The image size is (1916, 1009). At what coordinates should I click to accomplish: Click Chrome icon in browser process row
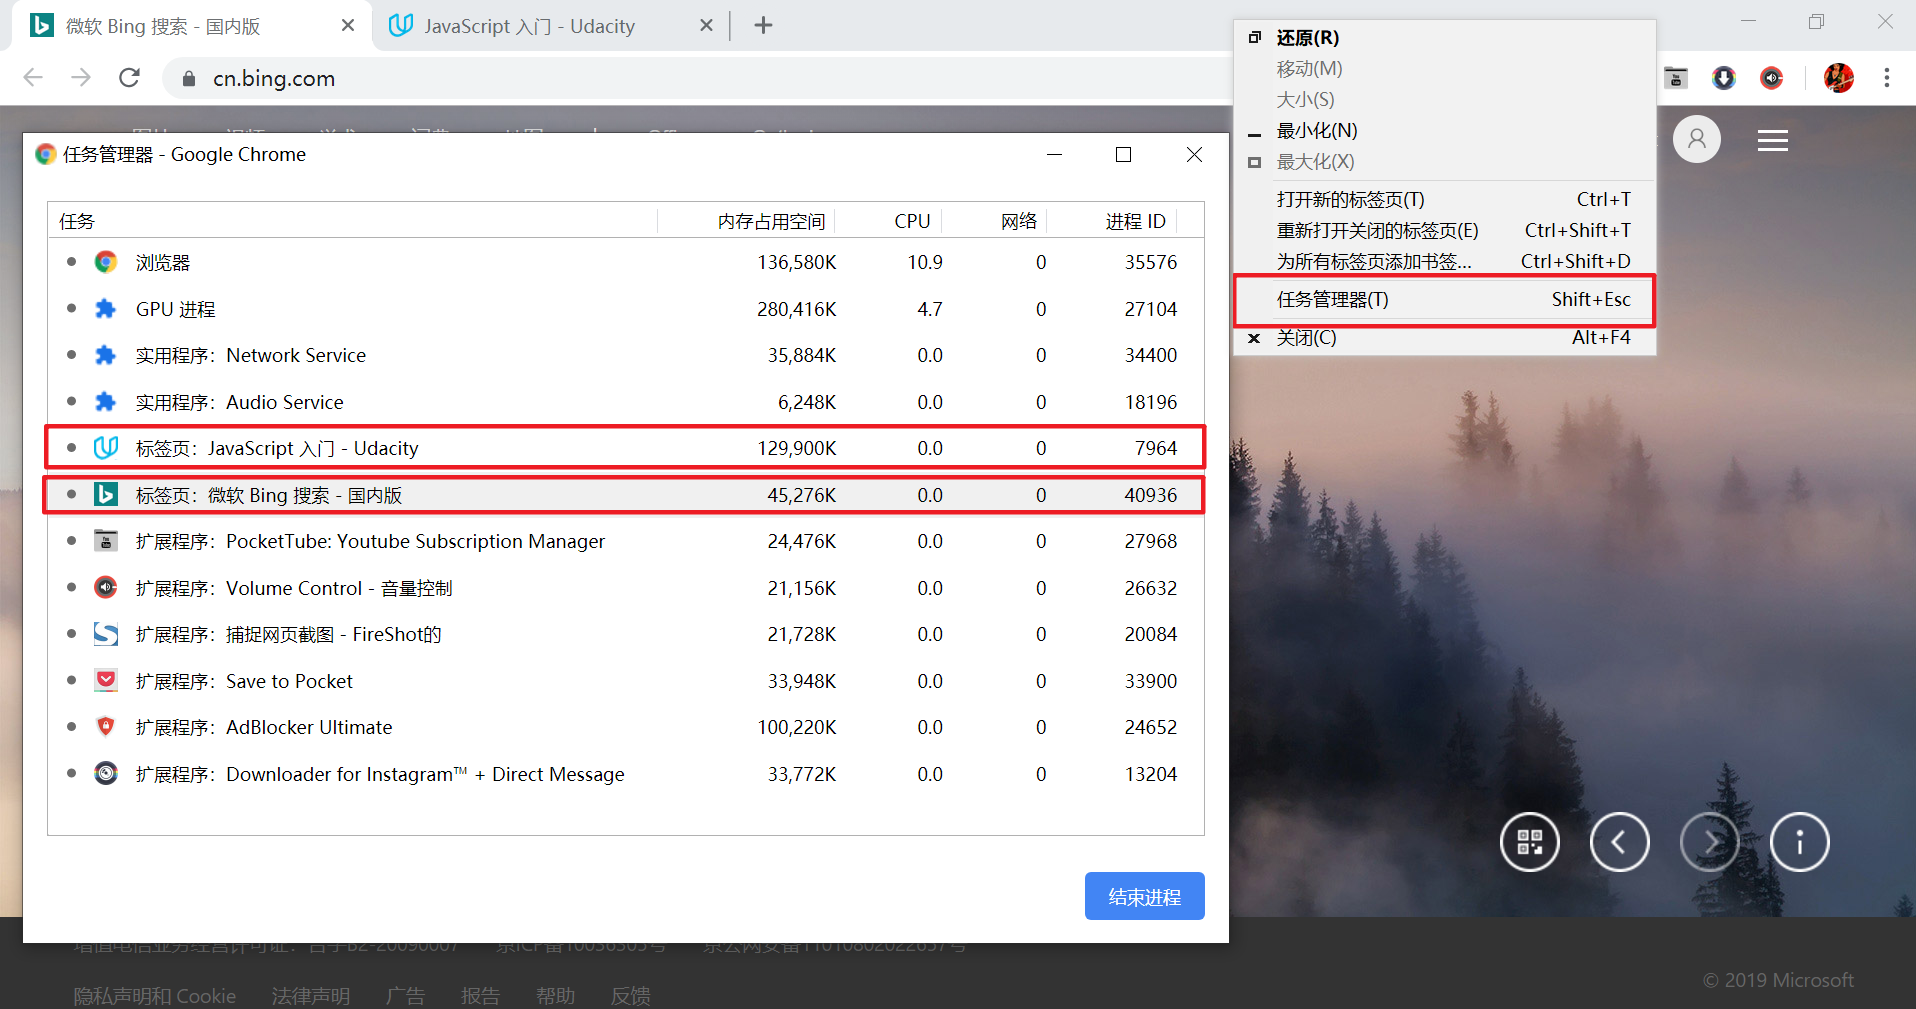click(x=106, y=262)
